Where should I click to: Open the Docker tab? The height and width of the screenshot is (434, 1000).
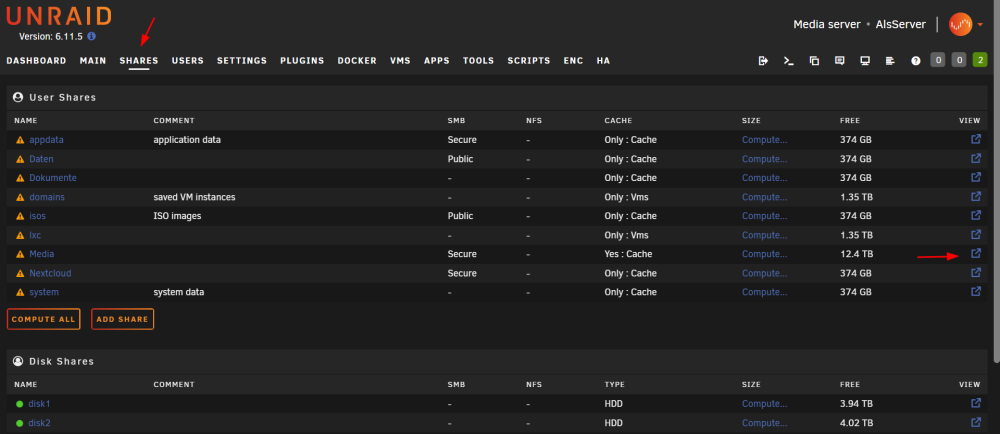[357, 61]
